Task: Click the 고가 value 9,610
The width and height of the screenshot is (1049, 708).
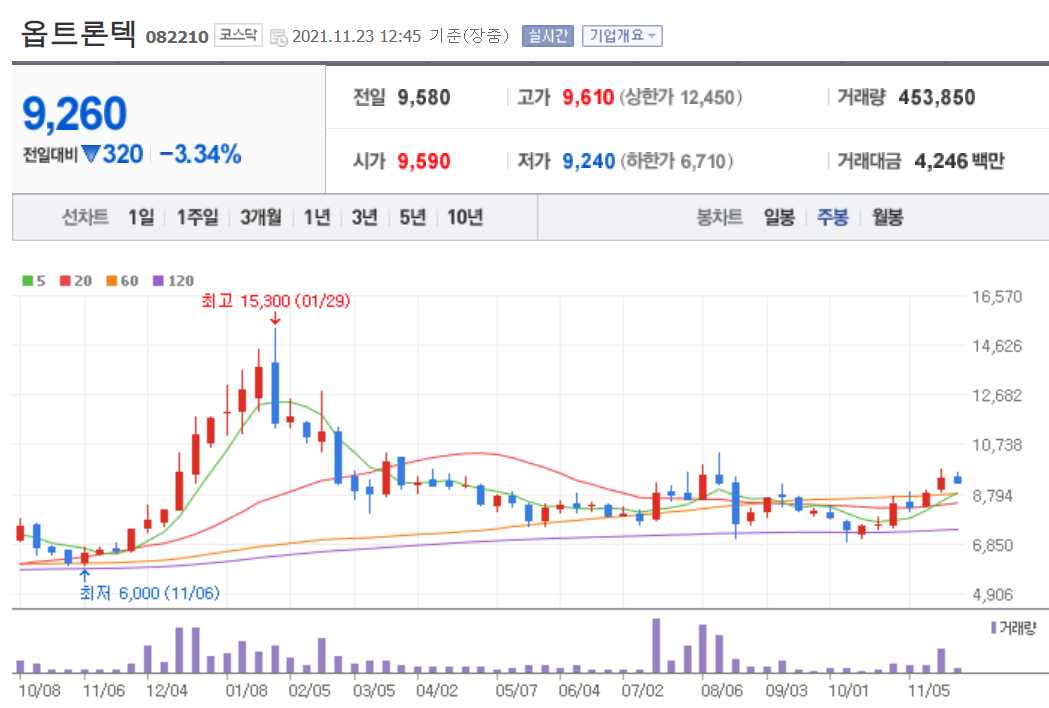Action: 588,98
